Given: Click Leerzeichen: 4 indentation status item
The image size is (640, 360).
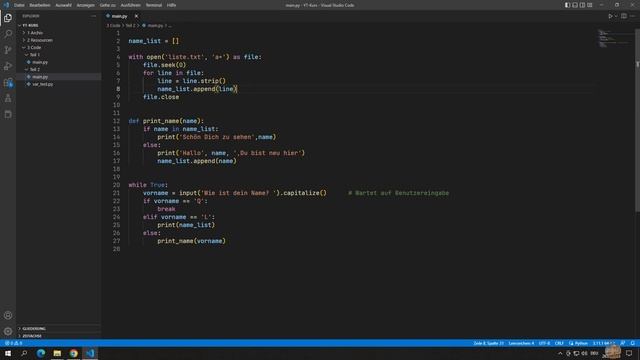Looking at the screenshot, I should [521, 343].
